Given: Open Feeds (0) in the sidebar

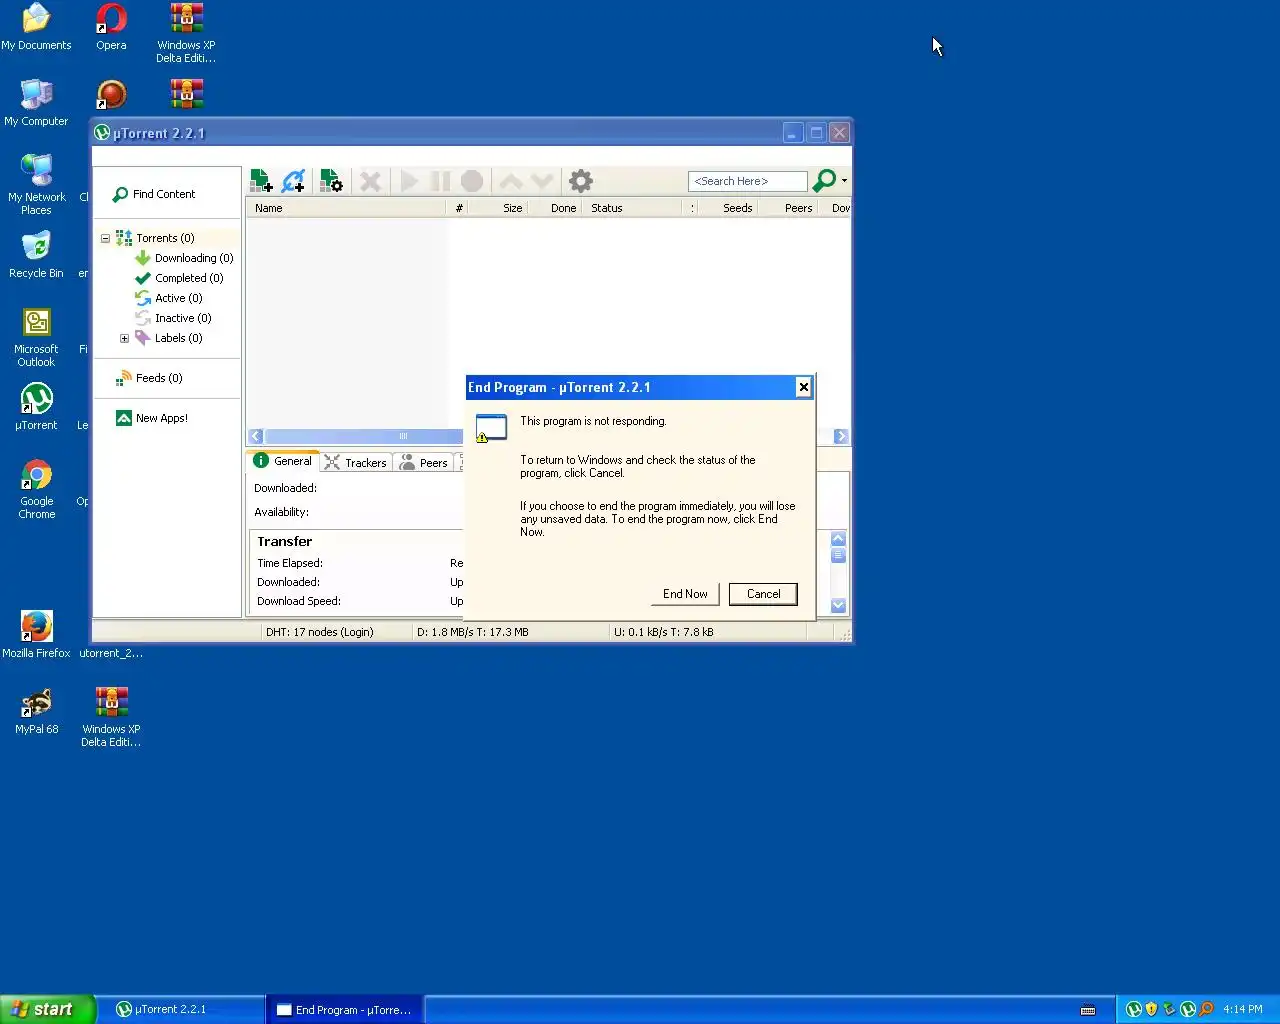Looking at the screenshot, I should pyautogui.click(x=158, y=378).
